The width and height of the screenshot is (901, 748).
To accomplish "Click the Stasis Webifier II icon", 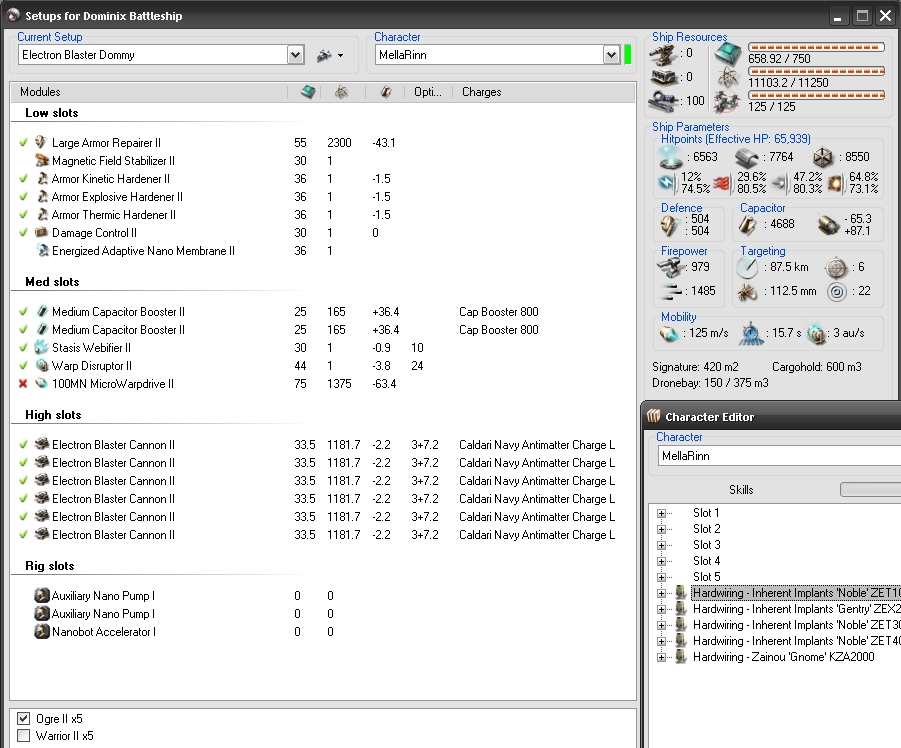I will pos(42,348).
